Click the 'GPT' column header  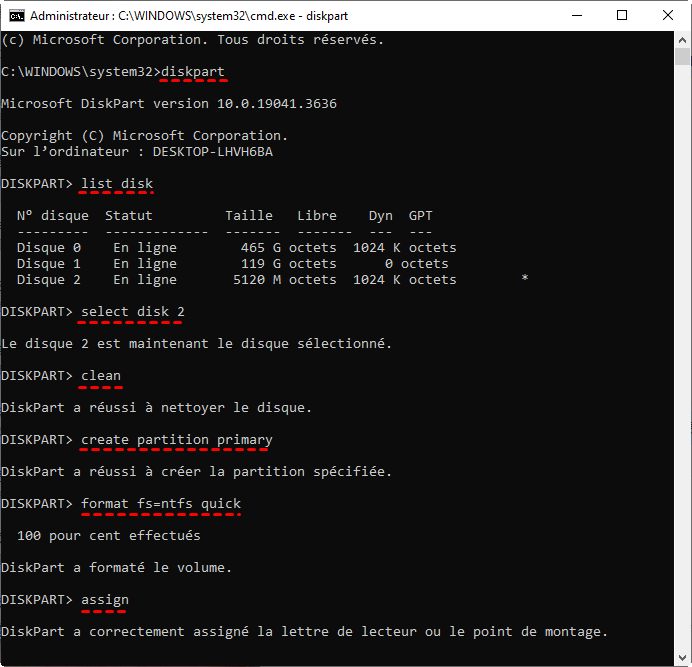pyautogui.click(x=421, y=216)
